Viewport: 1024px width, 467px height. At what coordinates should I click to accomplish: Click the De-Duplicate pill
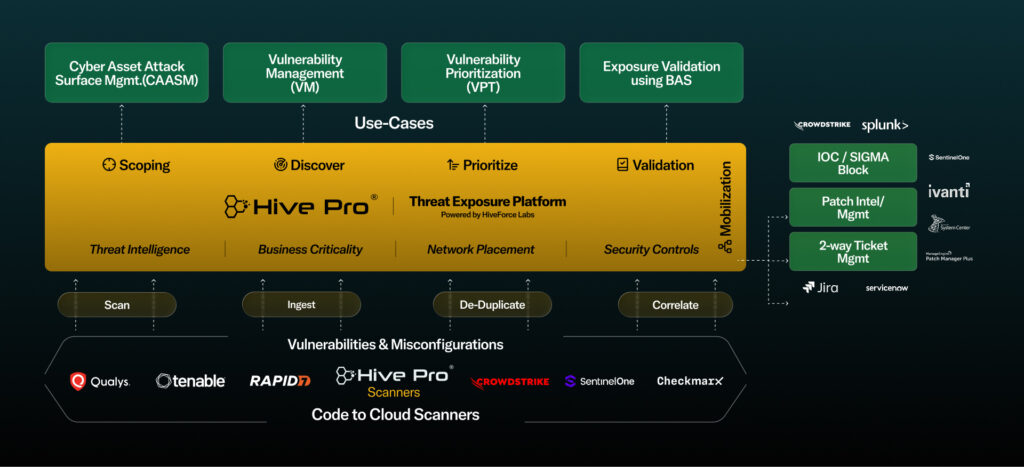(492, 304)
